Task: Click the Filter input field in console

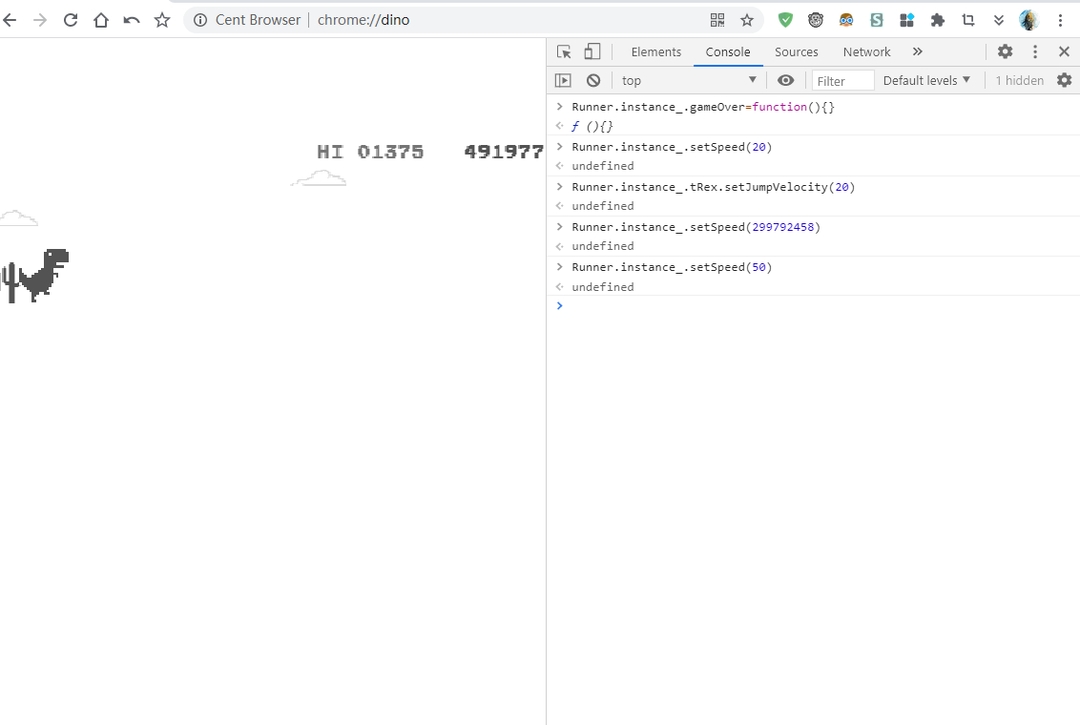Action: tap(842, 81)
